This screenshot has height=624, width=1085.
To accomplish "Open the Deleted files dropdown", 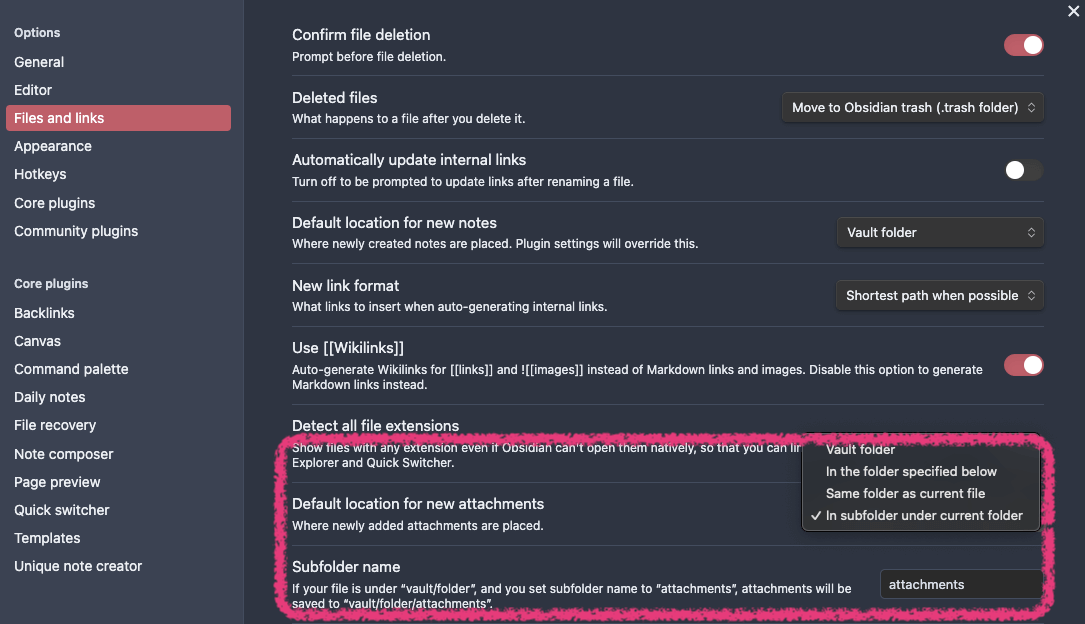I will 912,108.
